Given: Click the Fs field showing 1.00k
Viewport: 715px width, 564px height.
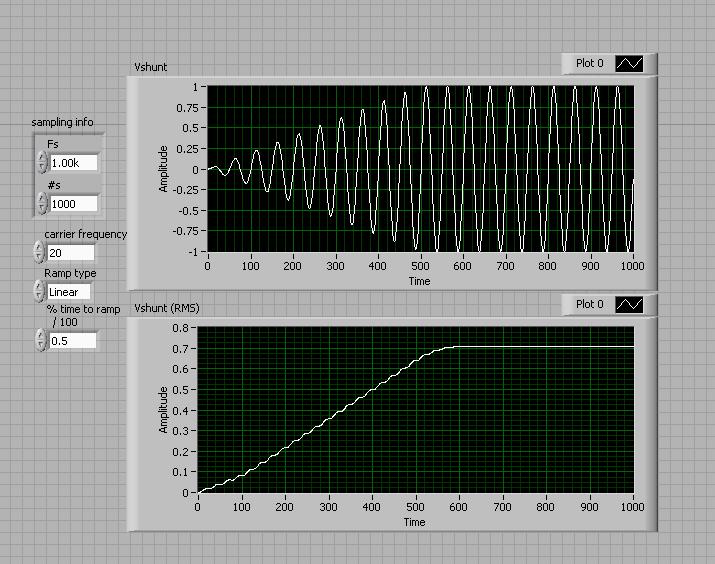Looking at the screenshot, I should pos(73,163).
